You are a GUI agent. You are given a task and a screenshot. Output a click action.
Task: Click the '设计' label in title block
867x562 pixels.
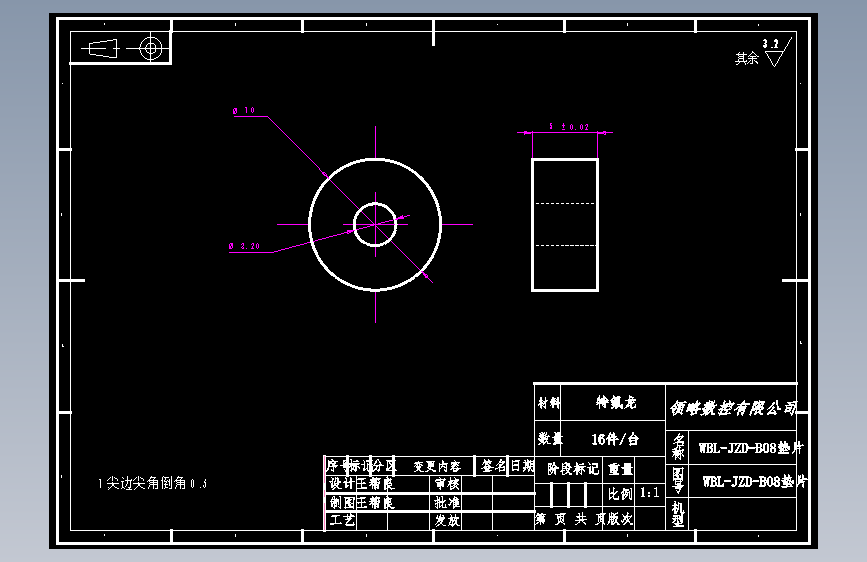[x=342, y=483]
